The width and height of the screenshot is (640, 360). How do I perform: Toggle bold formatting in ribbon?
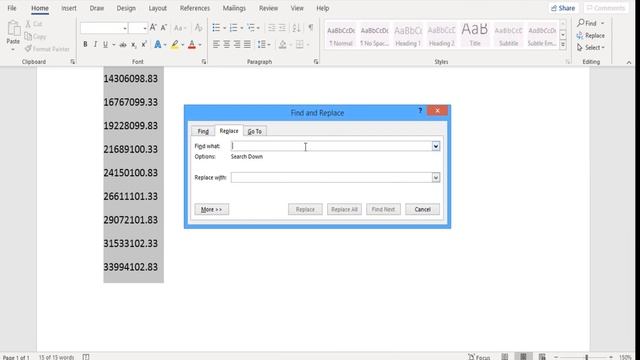(85, 44)
